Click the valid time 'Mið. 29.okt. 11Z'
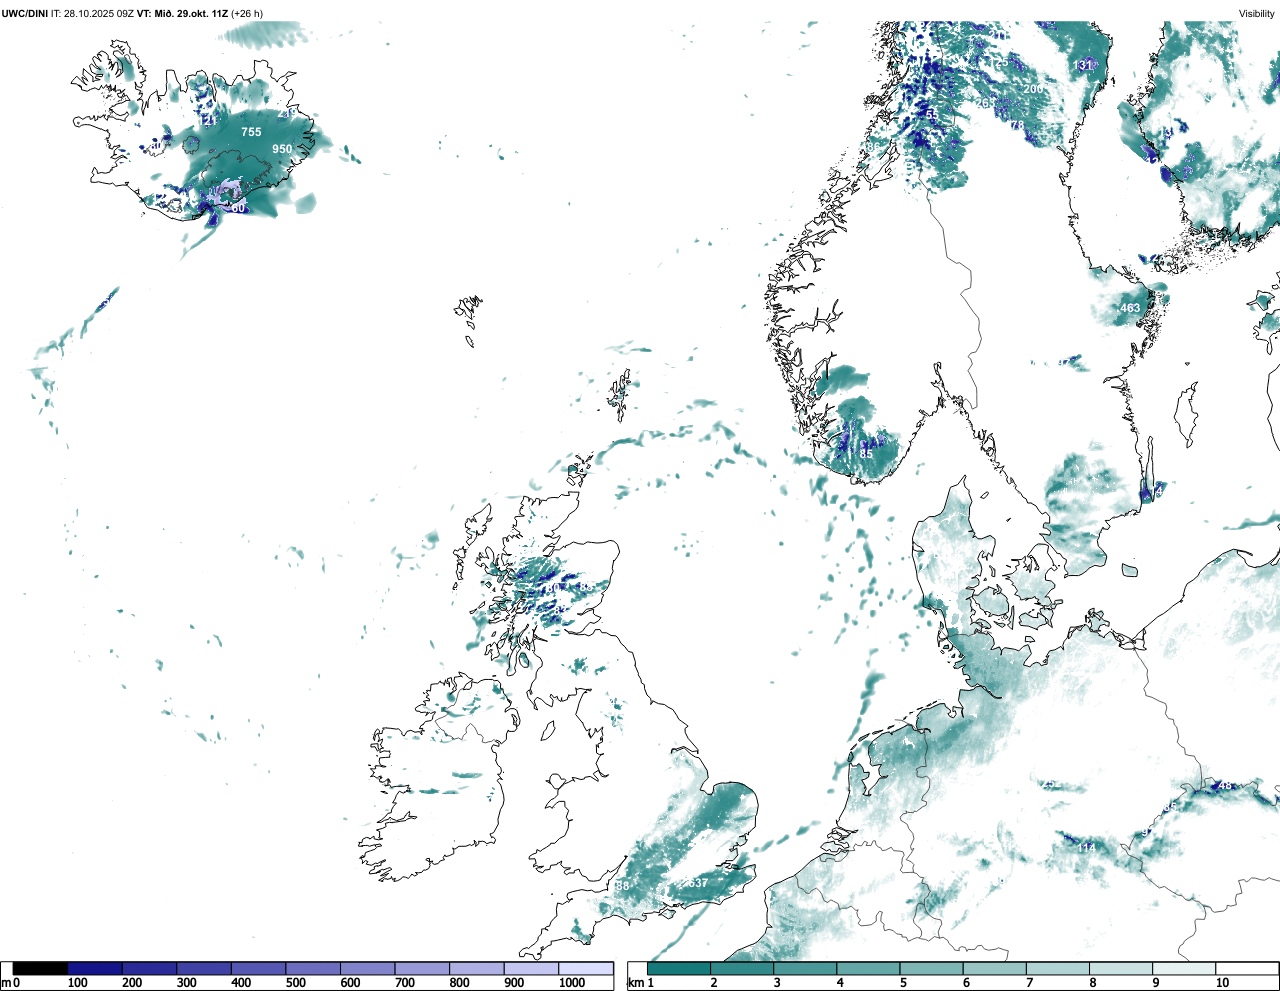Viewport: 1280px width, 991px height. 190,13
